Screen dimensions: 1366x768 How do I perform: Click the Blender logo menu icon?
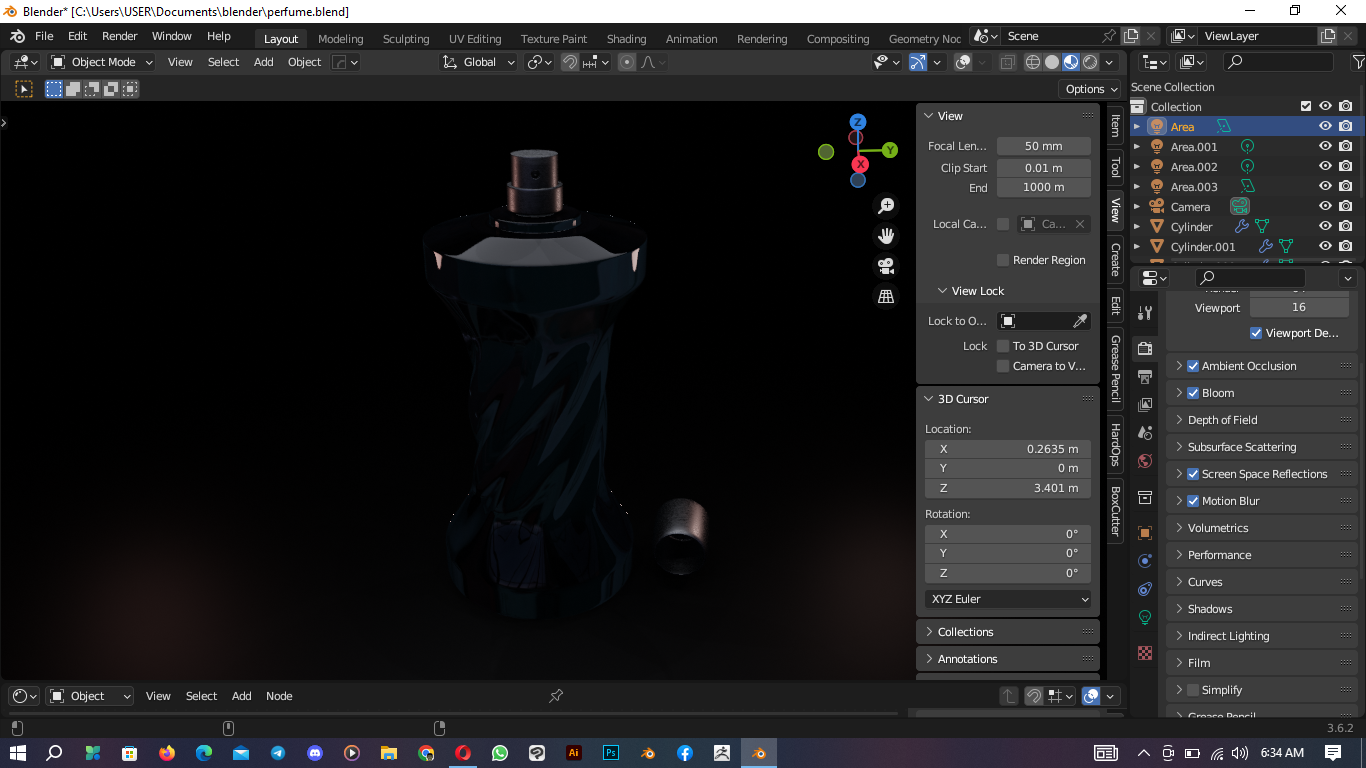click(17, 36)
